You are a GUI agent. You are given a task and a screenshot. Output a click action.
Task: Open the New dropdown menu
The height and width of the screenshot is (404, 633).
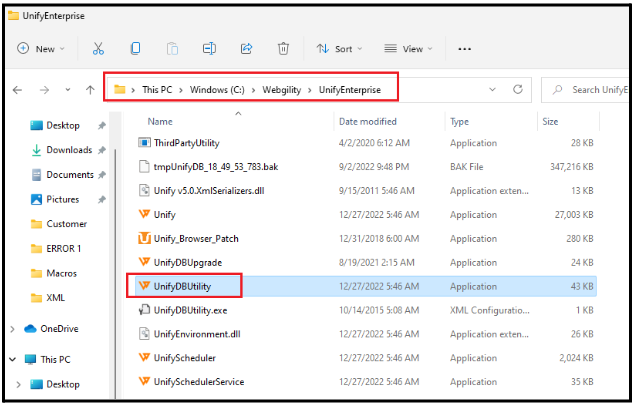click(x=41, y=48)
